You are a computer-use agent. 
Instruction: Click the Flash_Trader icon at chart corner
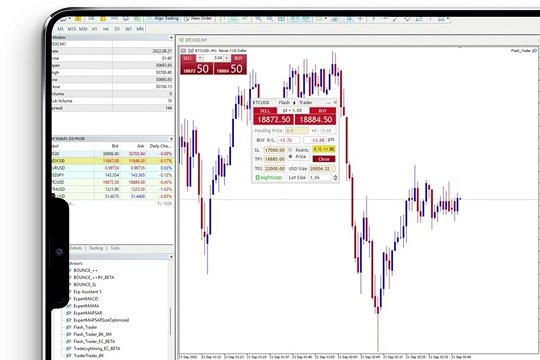[535, 51]
